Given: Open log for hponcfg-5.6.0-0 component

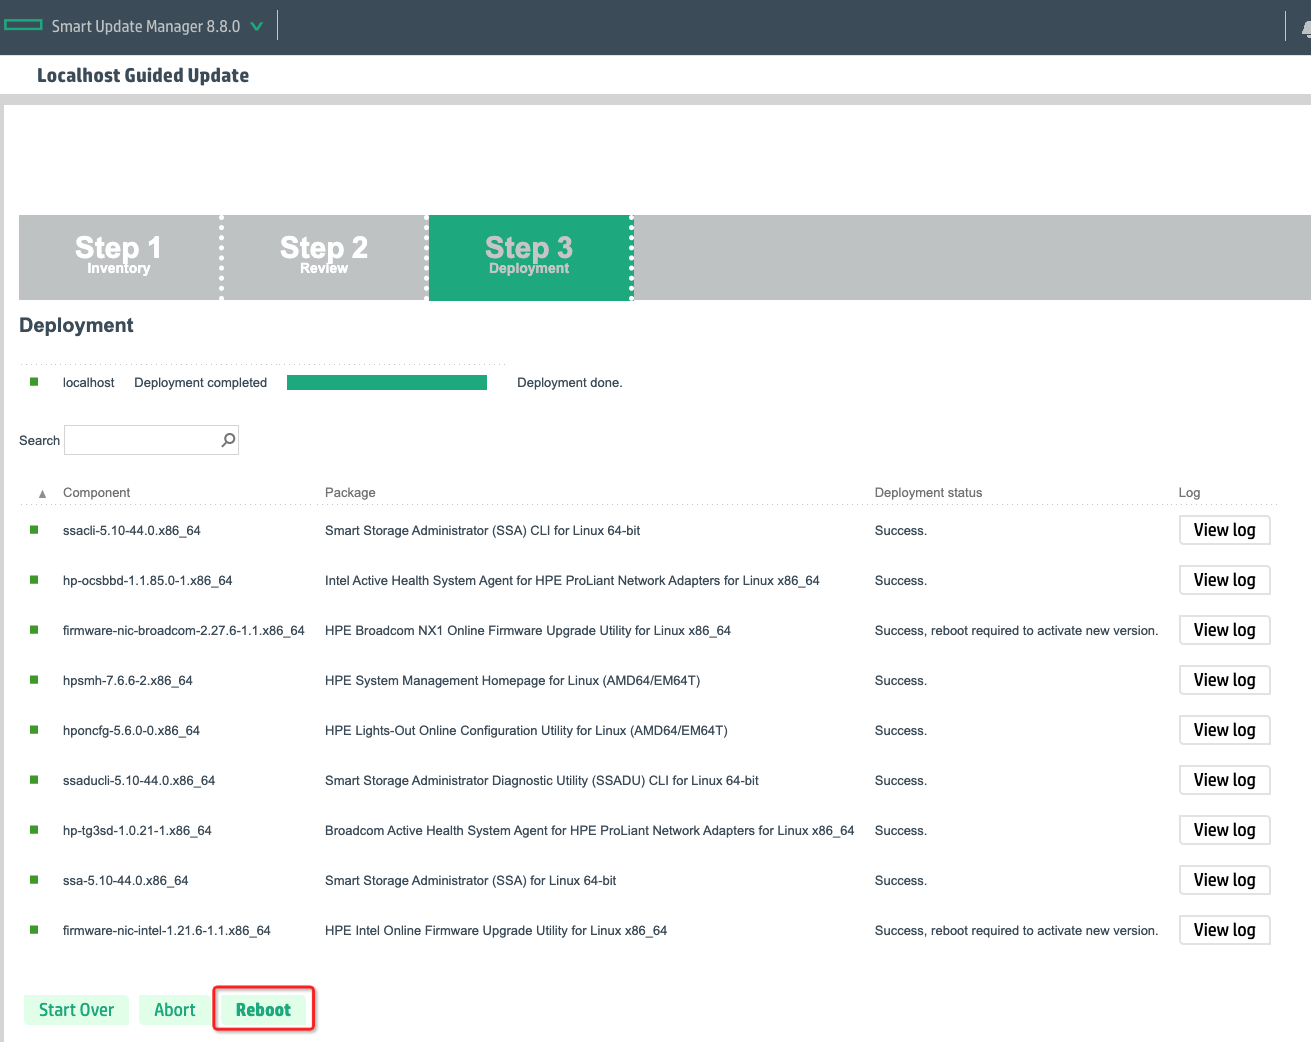Looking at the screenshot, I should pyautogui.click(x=1224, y=730).
